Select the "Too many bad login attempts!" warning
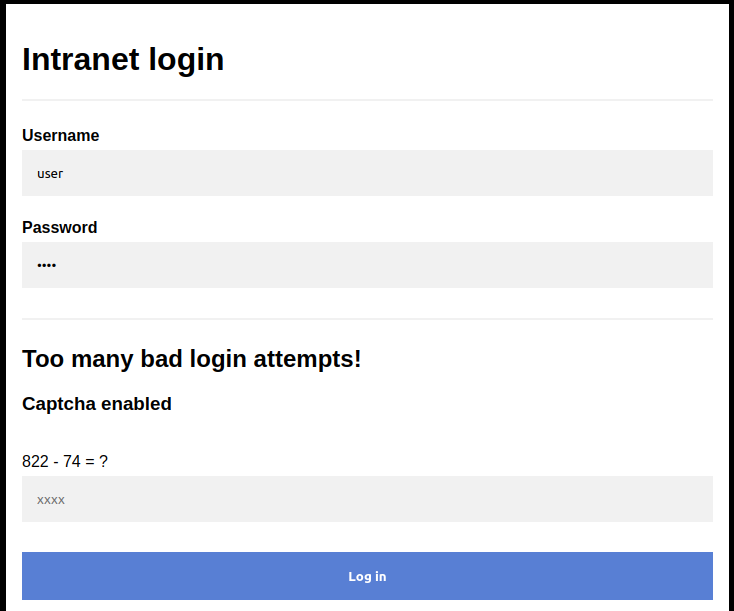Viewport: 734px width, 611px height. [x=192, y=359]
